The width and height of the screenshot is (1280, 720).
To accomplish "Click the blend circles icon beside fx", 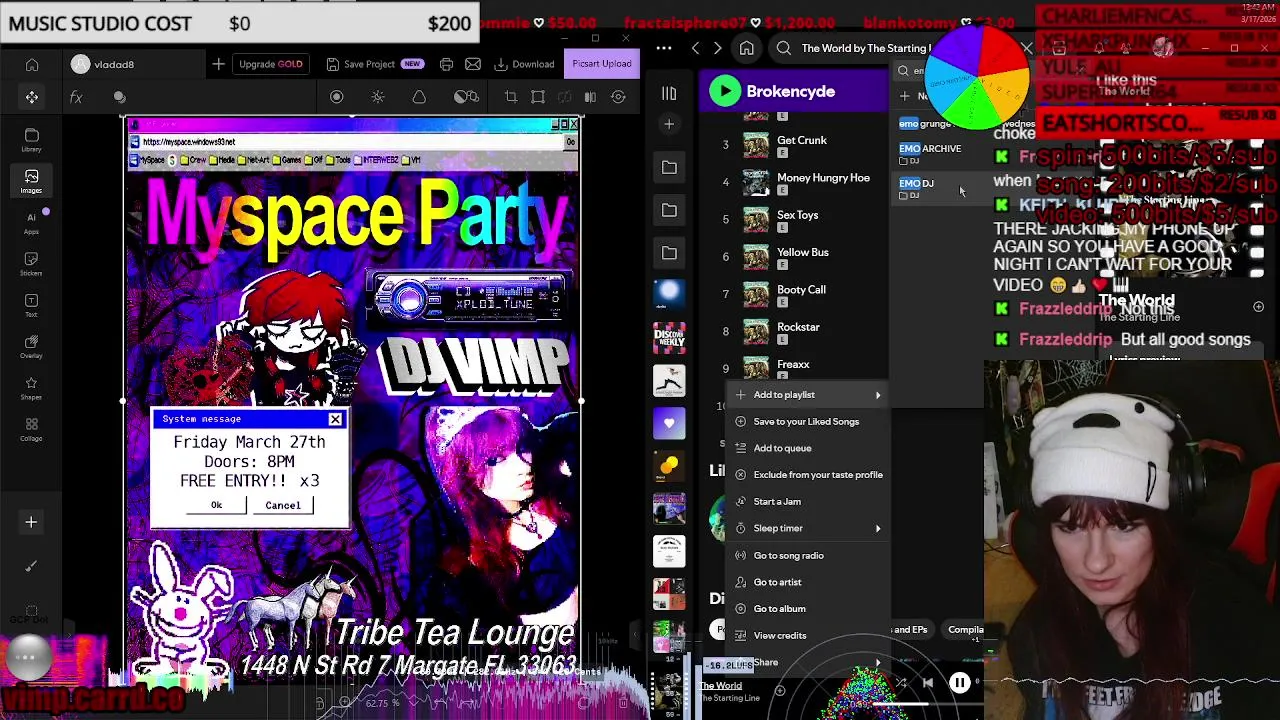I will tap(120, 97).
